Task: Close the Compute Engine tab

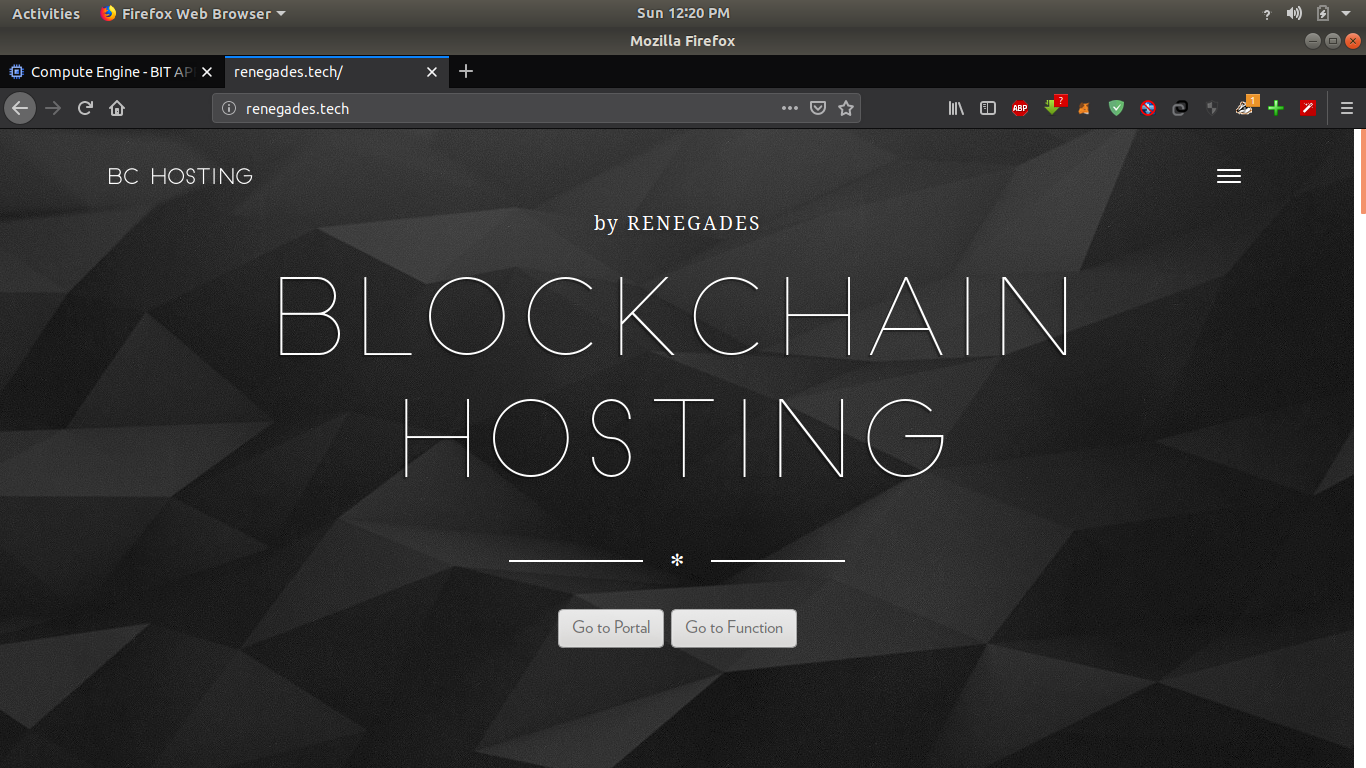Action: coord(207,72)
